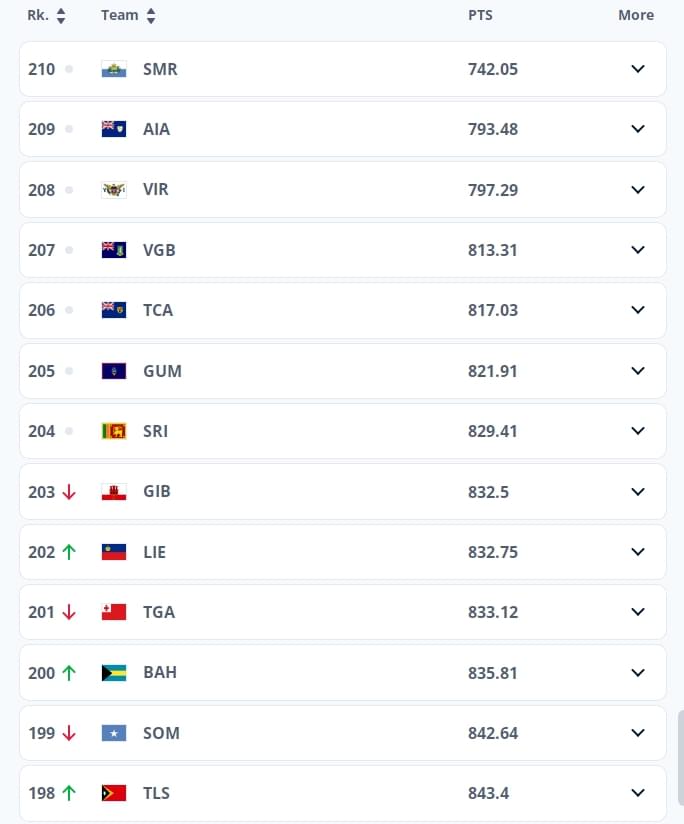The image size is (684, 824).
Task: Click the Tonga flag icon
Action: pos(113,612)
